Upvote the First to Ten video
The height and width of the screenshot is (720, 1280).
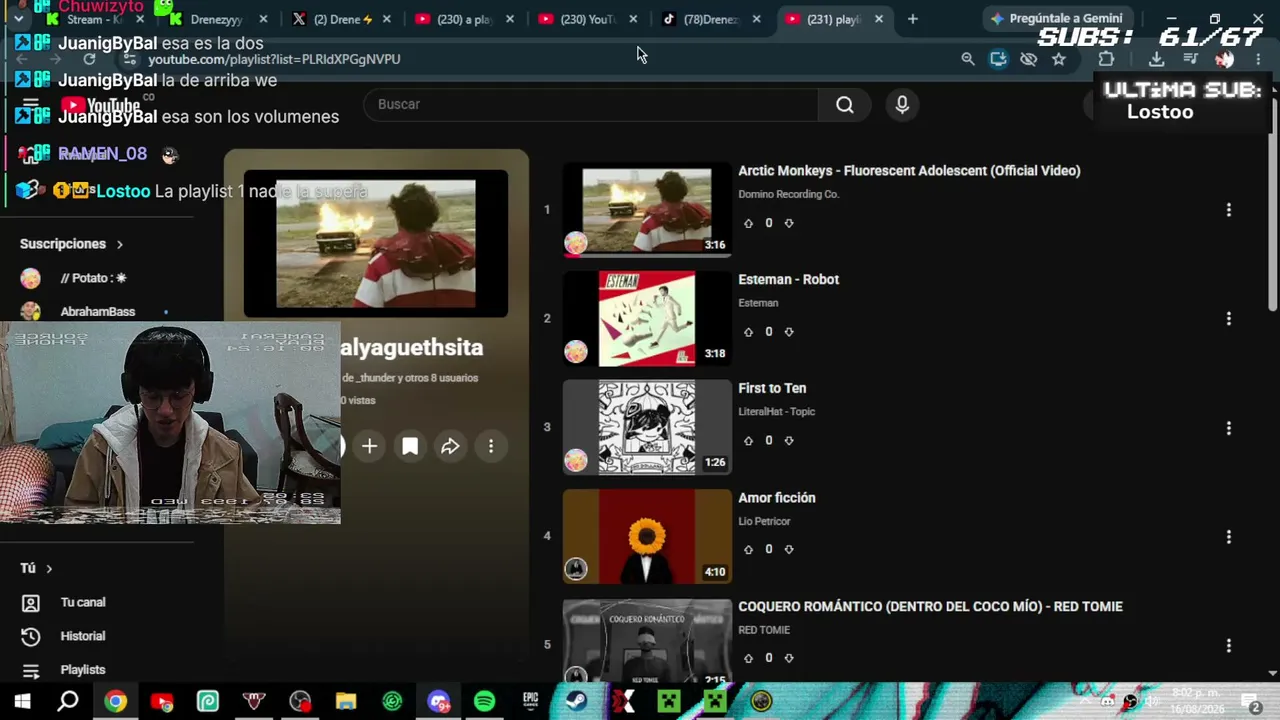point(748,441)
